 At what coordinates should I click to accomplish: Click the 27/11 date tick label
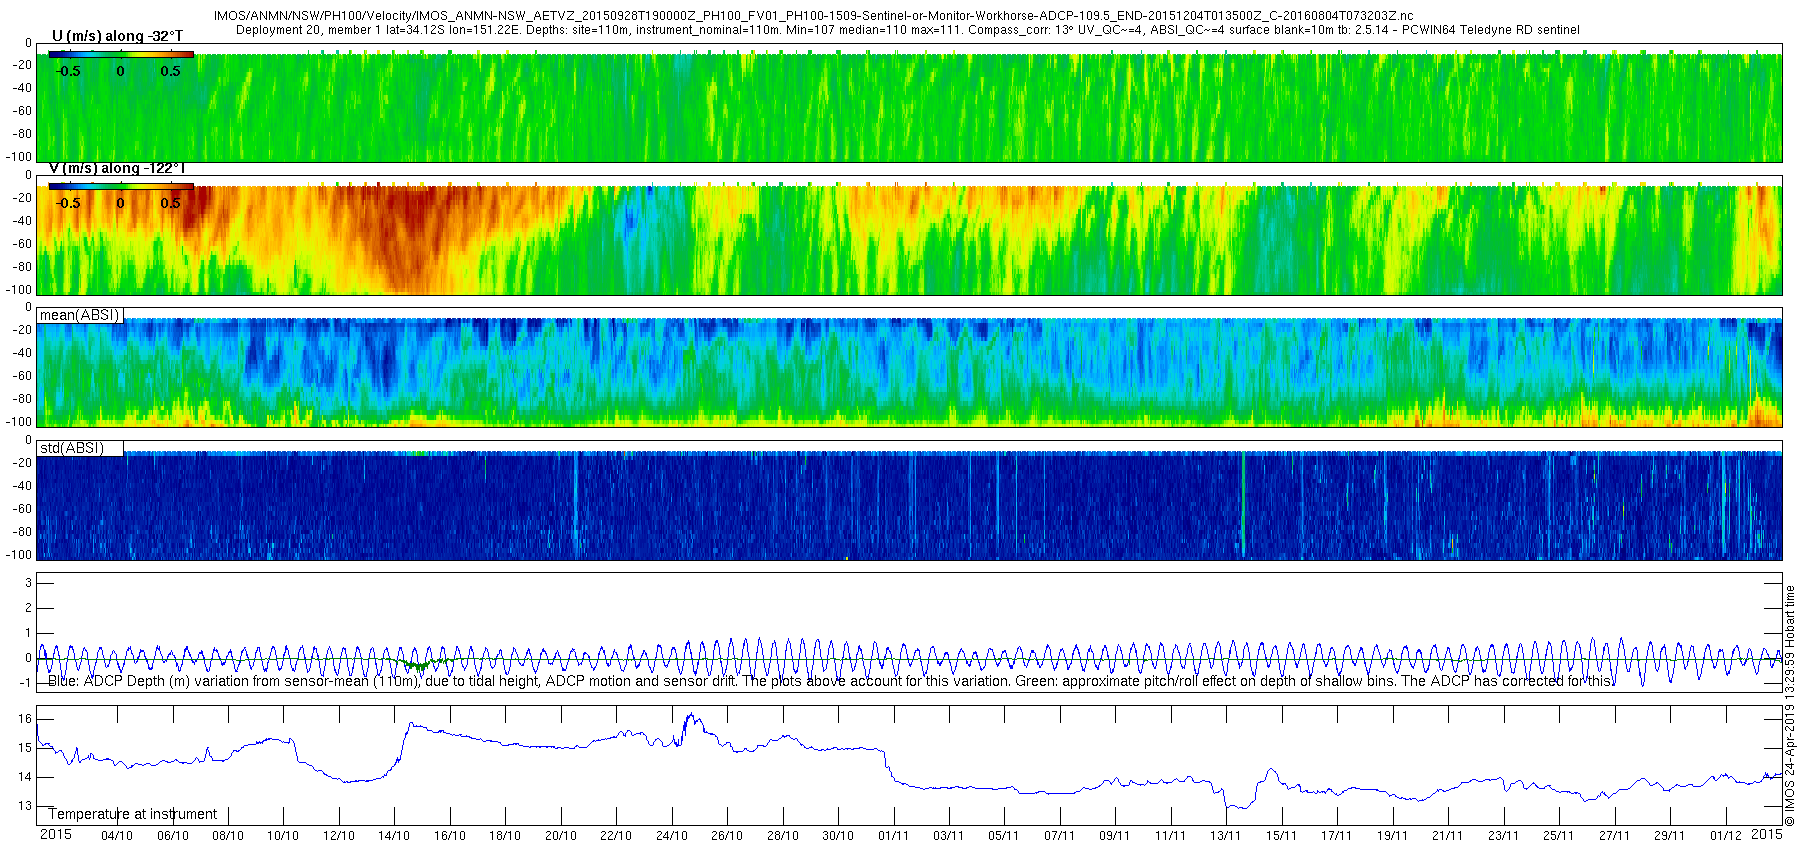pos(1614,836)
